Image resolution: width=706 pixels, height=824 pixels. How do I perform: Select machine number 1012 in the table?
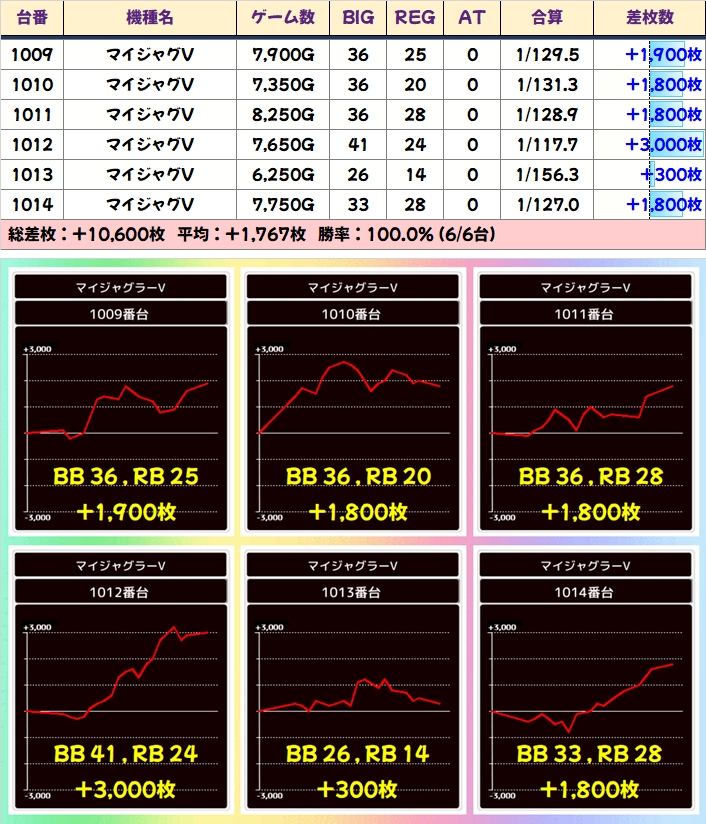pos(32,145)
